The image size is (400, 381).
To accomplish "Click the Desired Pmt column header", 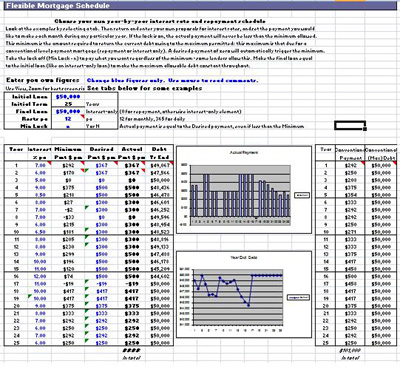I will click(x=102, y=153).
